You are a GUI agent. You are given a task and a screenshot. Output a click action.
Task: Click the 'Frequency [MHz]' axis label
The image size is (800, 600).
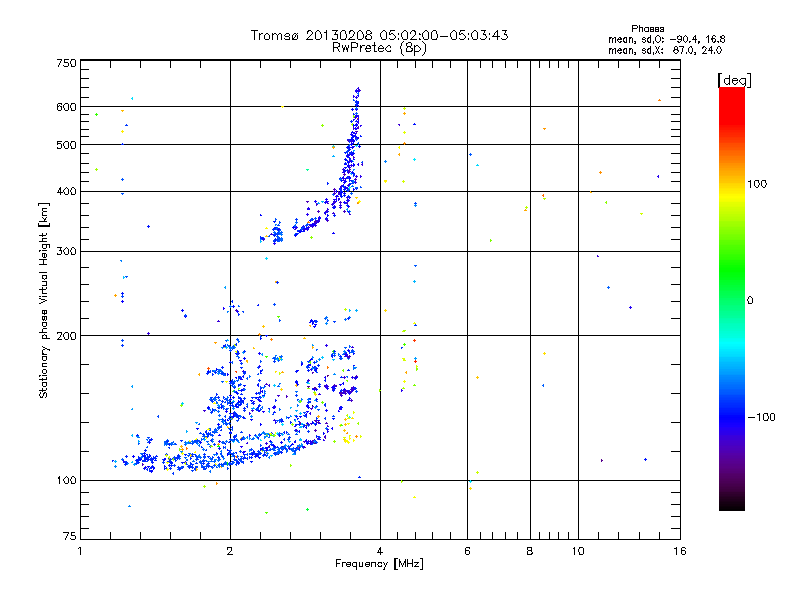click(379, 564)
